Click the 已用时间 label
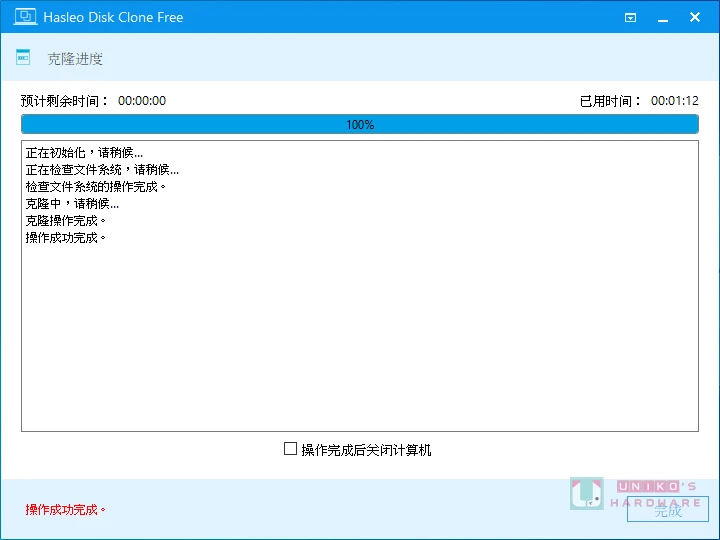The width and height of the screenshot is (720, 540). pos(610,101)
